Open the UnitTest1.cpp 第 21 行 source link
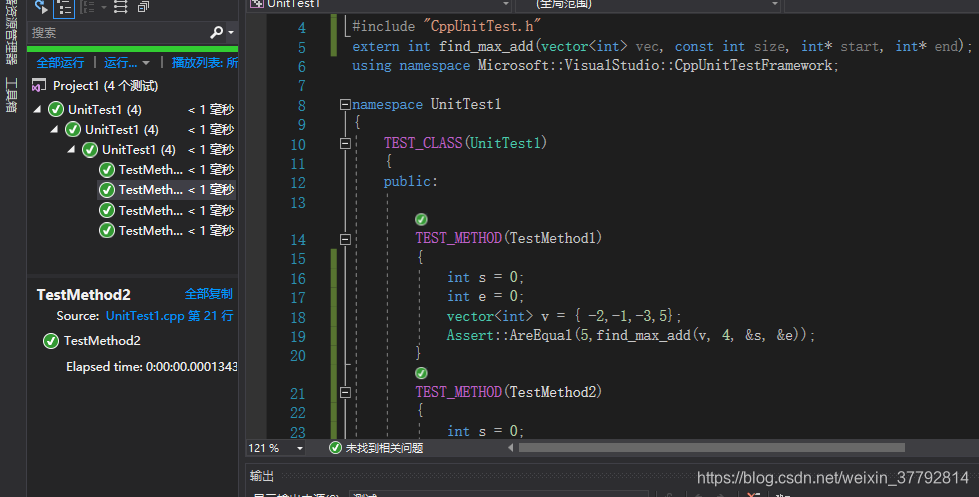Image resolution: width=979 pixels, height=497 pixels. [169, 316]
